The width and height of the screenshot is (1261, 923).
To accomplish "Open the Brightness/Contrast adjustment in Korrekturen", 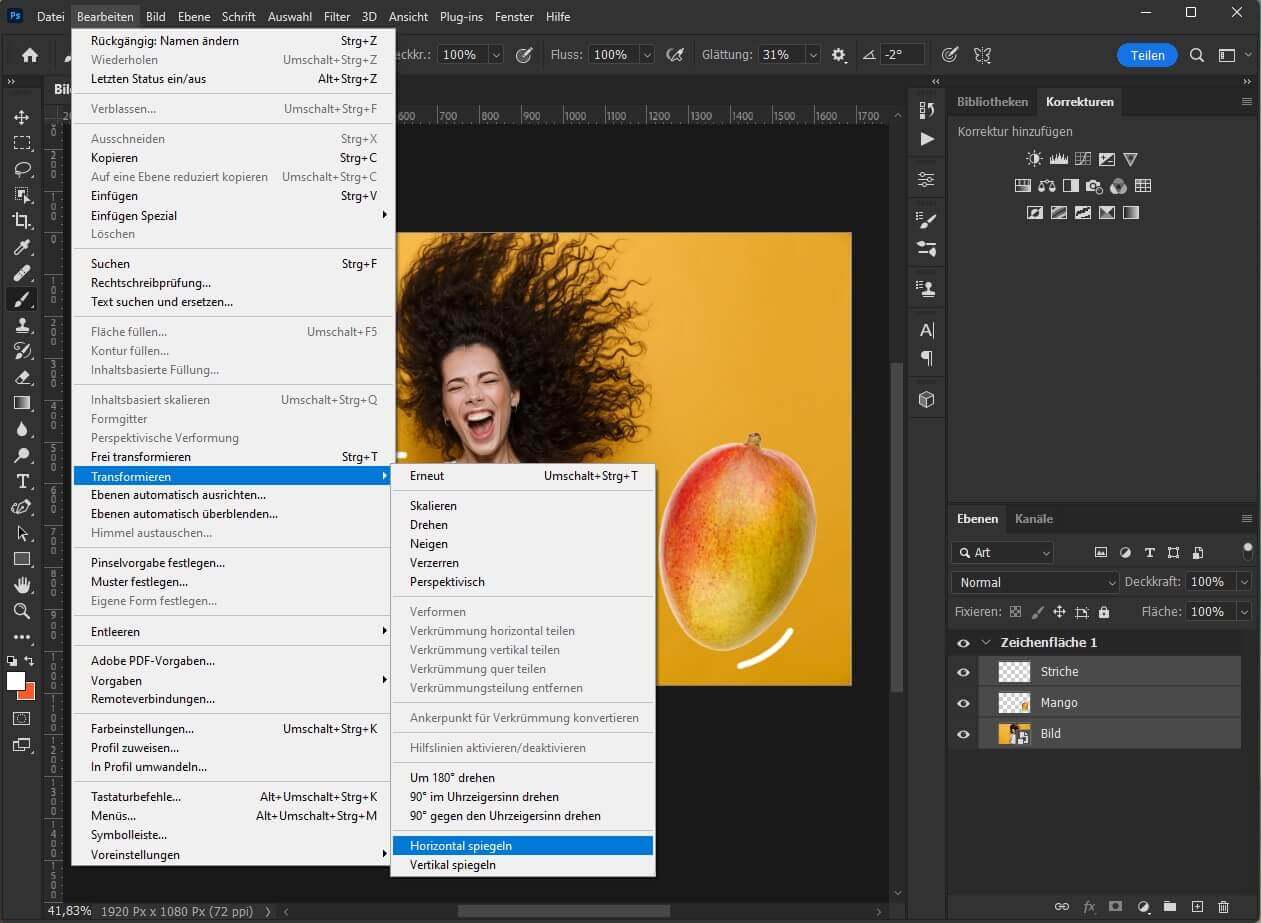I will [x=1034, y=158].
